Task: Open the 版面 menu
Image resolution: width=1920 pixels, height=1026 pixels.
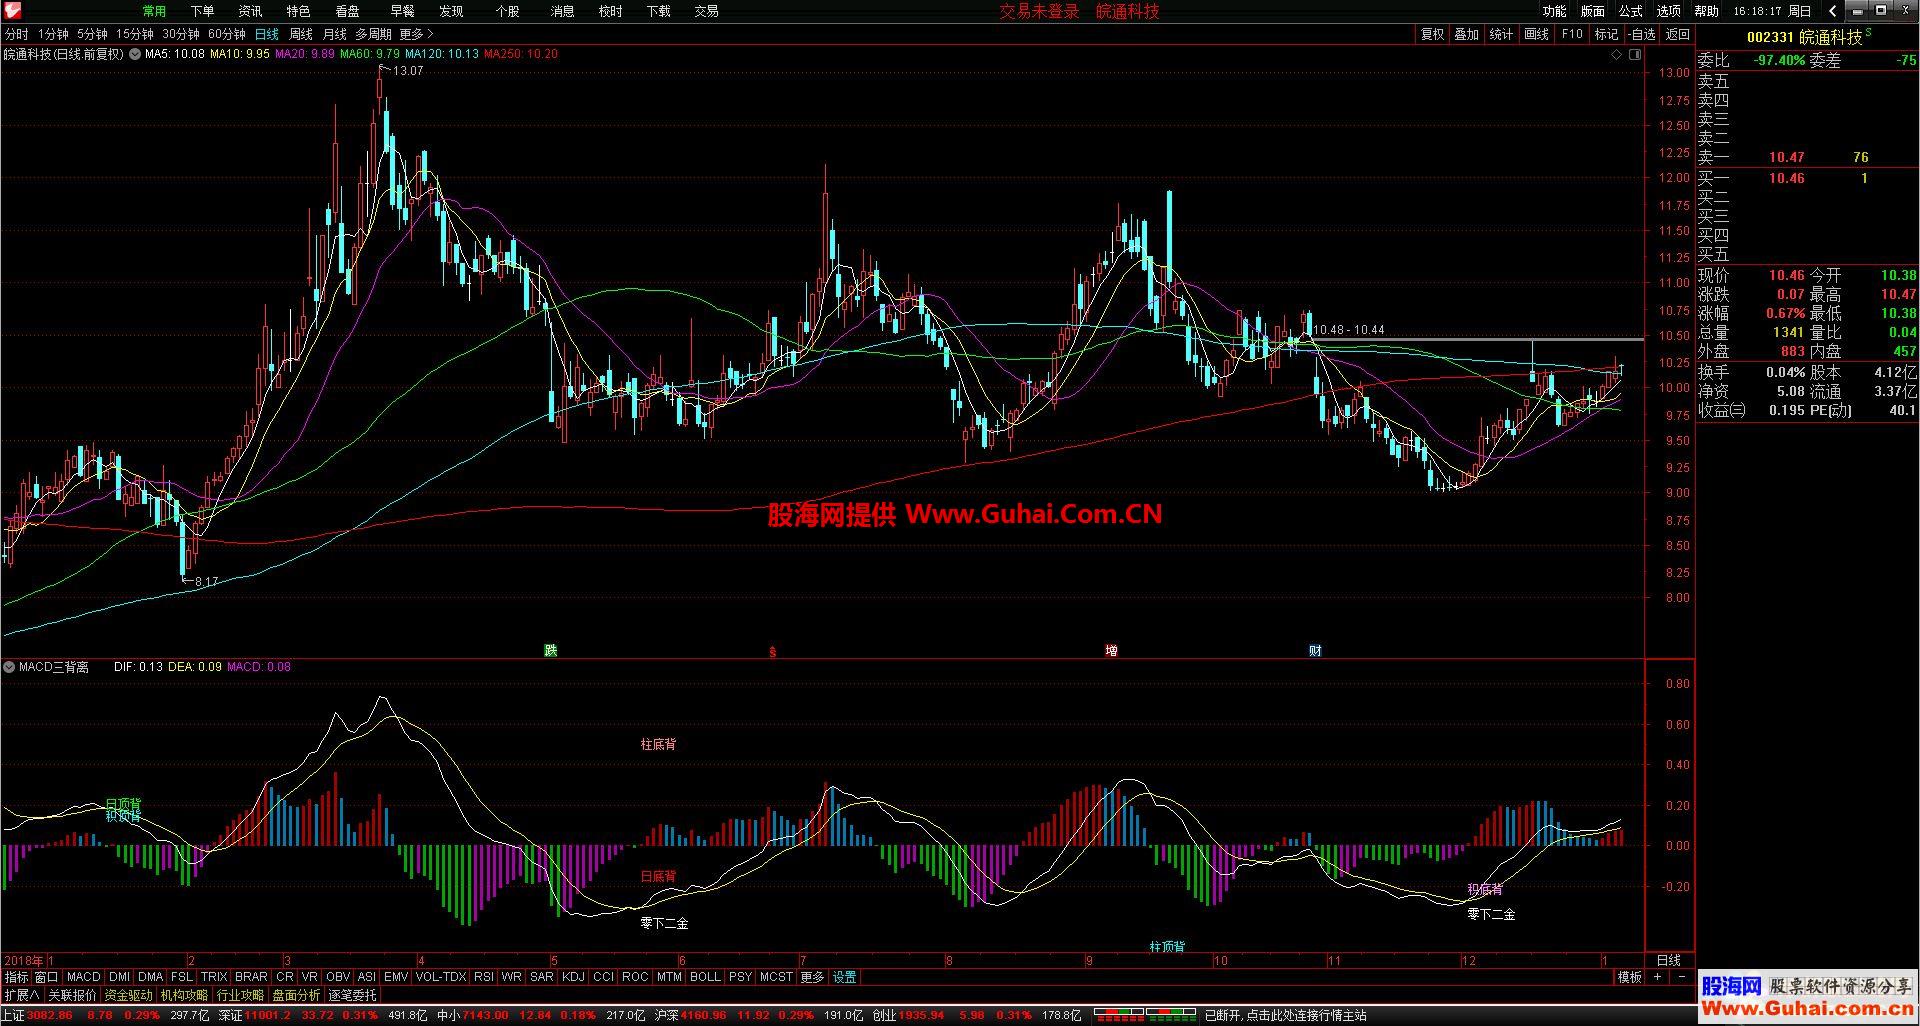Action: click(x=1592, y=11)
